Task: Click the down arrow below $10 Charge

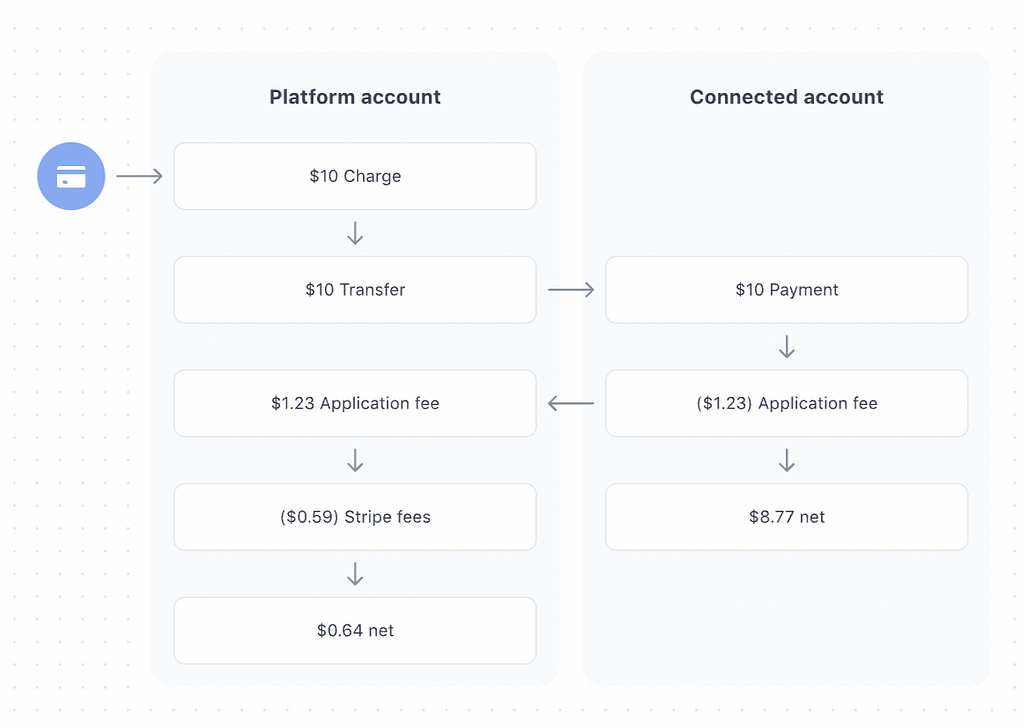Action: point(355,233)
